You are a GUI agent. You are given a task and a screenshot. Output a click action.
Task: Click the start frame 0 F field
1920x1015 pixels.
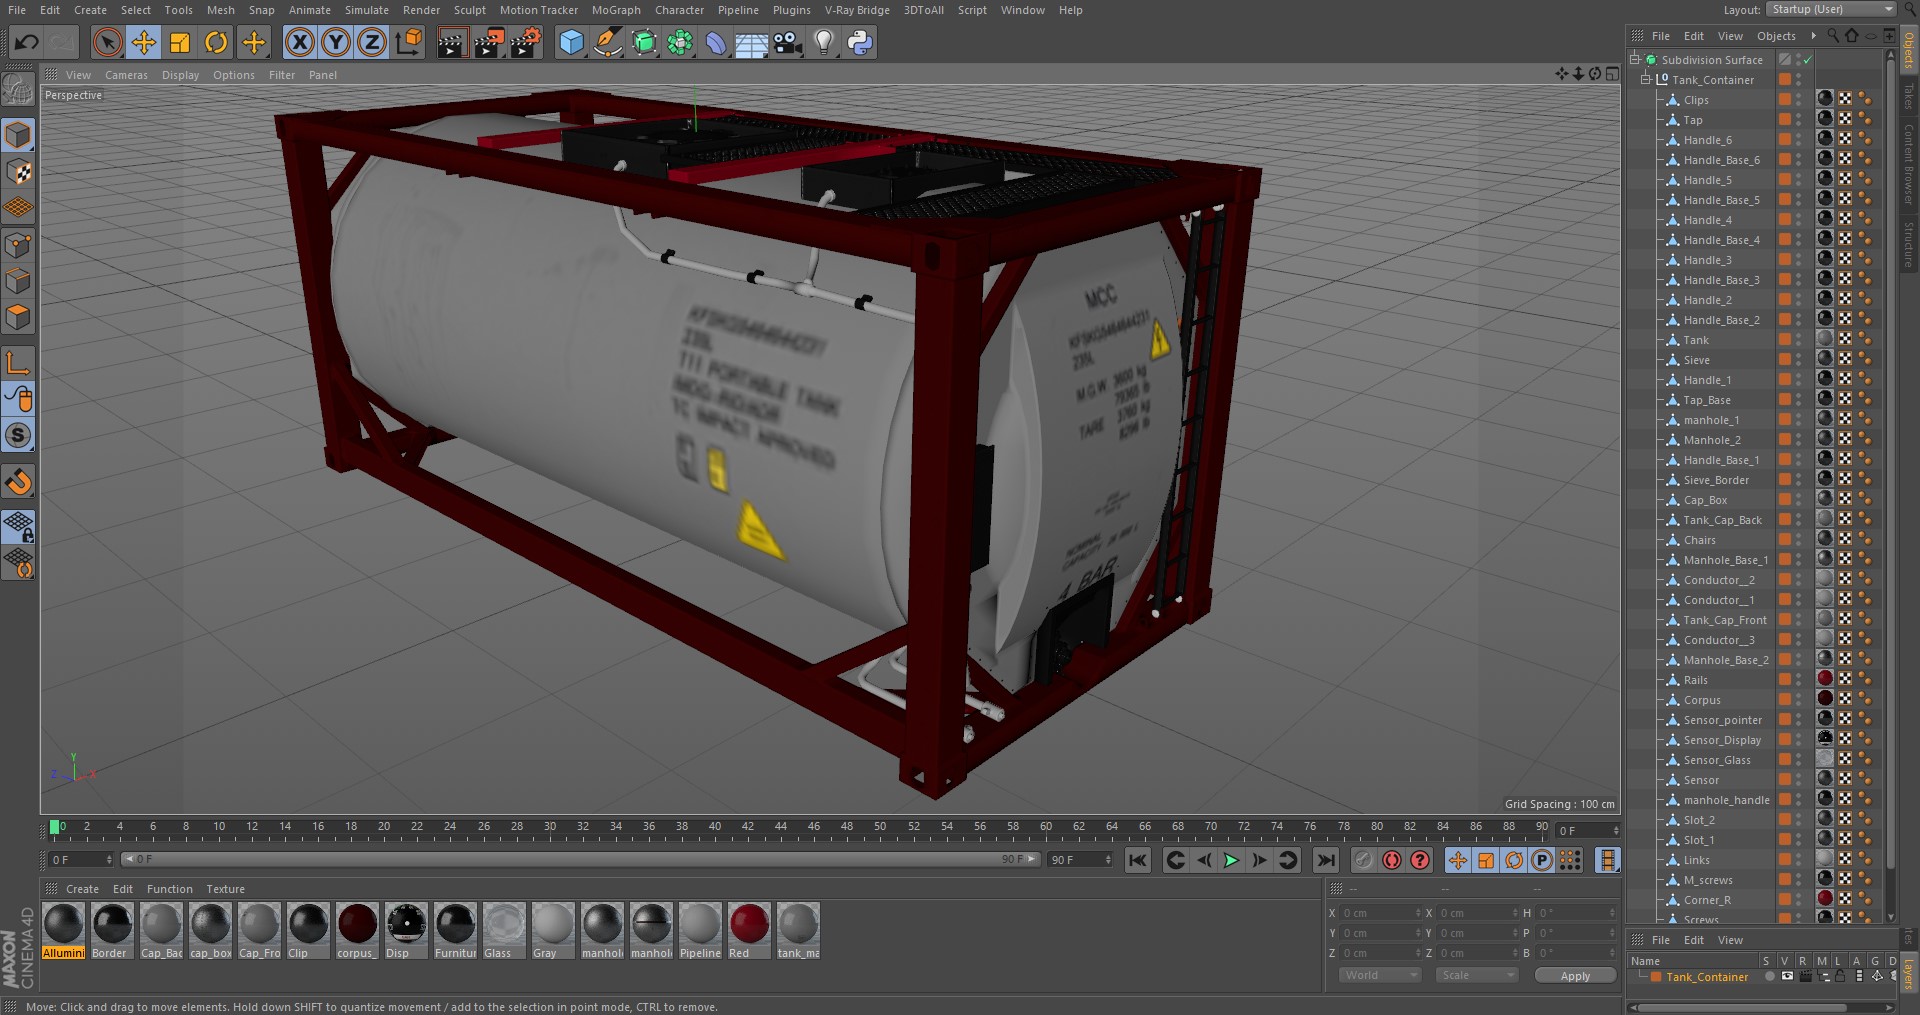click(80, 860)
